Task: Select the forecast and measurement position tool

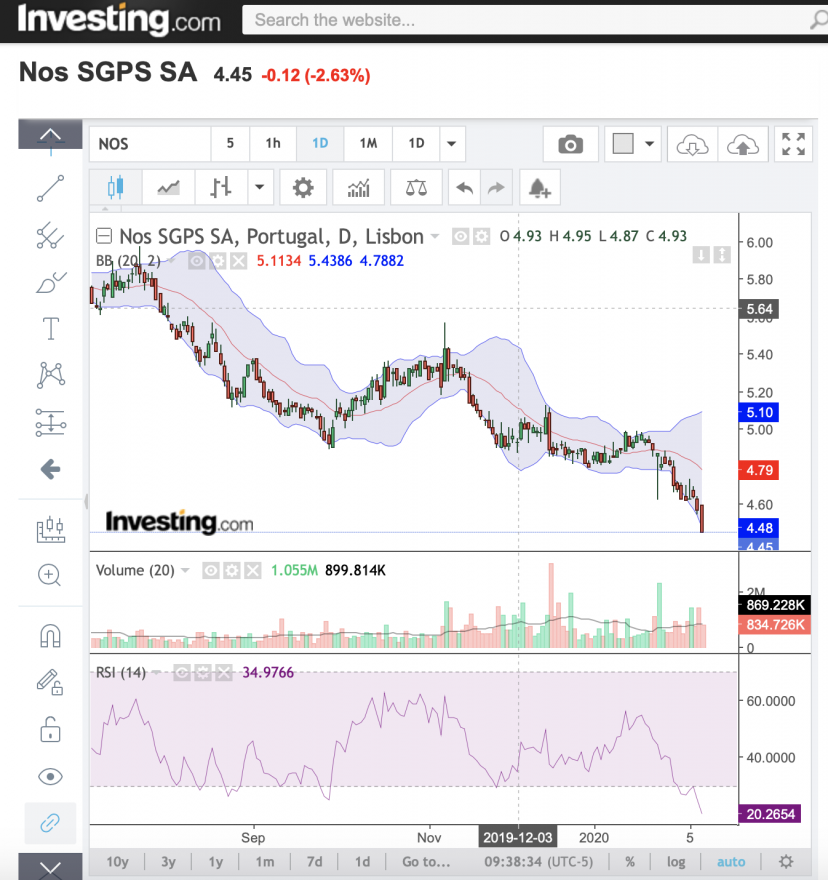Action: [x=51, y=422]
